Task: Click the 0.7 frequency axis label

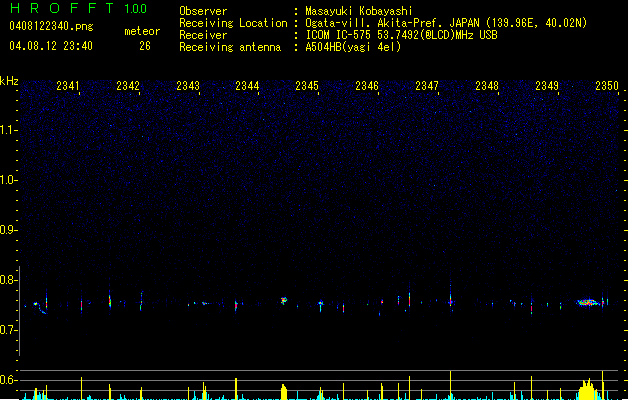Action: coord(7,330)
